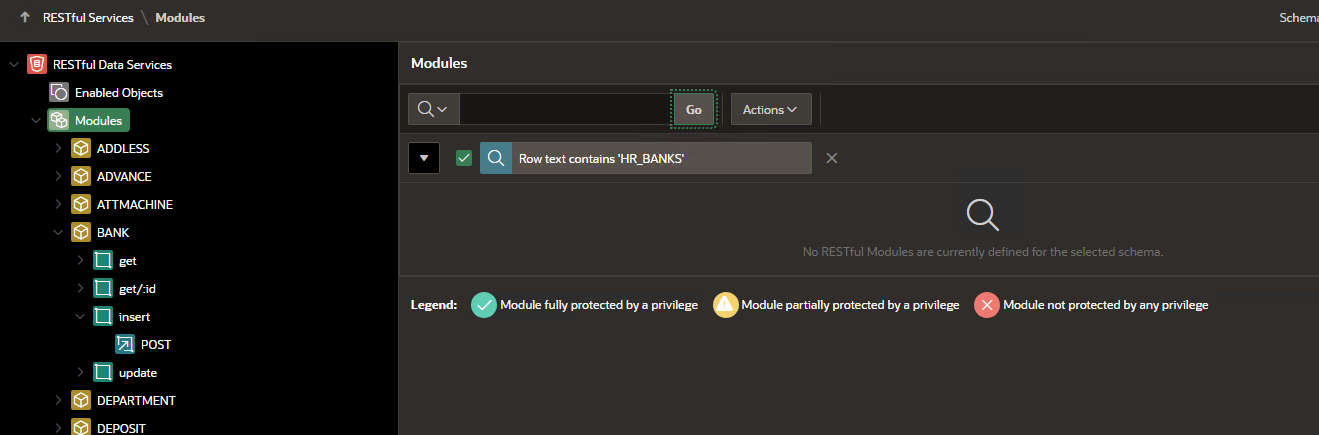1319x435 pixels.
Task: Click the Enabled Objects icon
Action: (59, 92)
